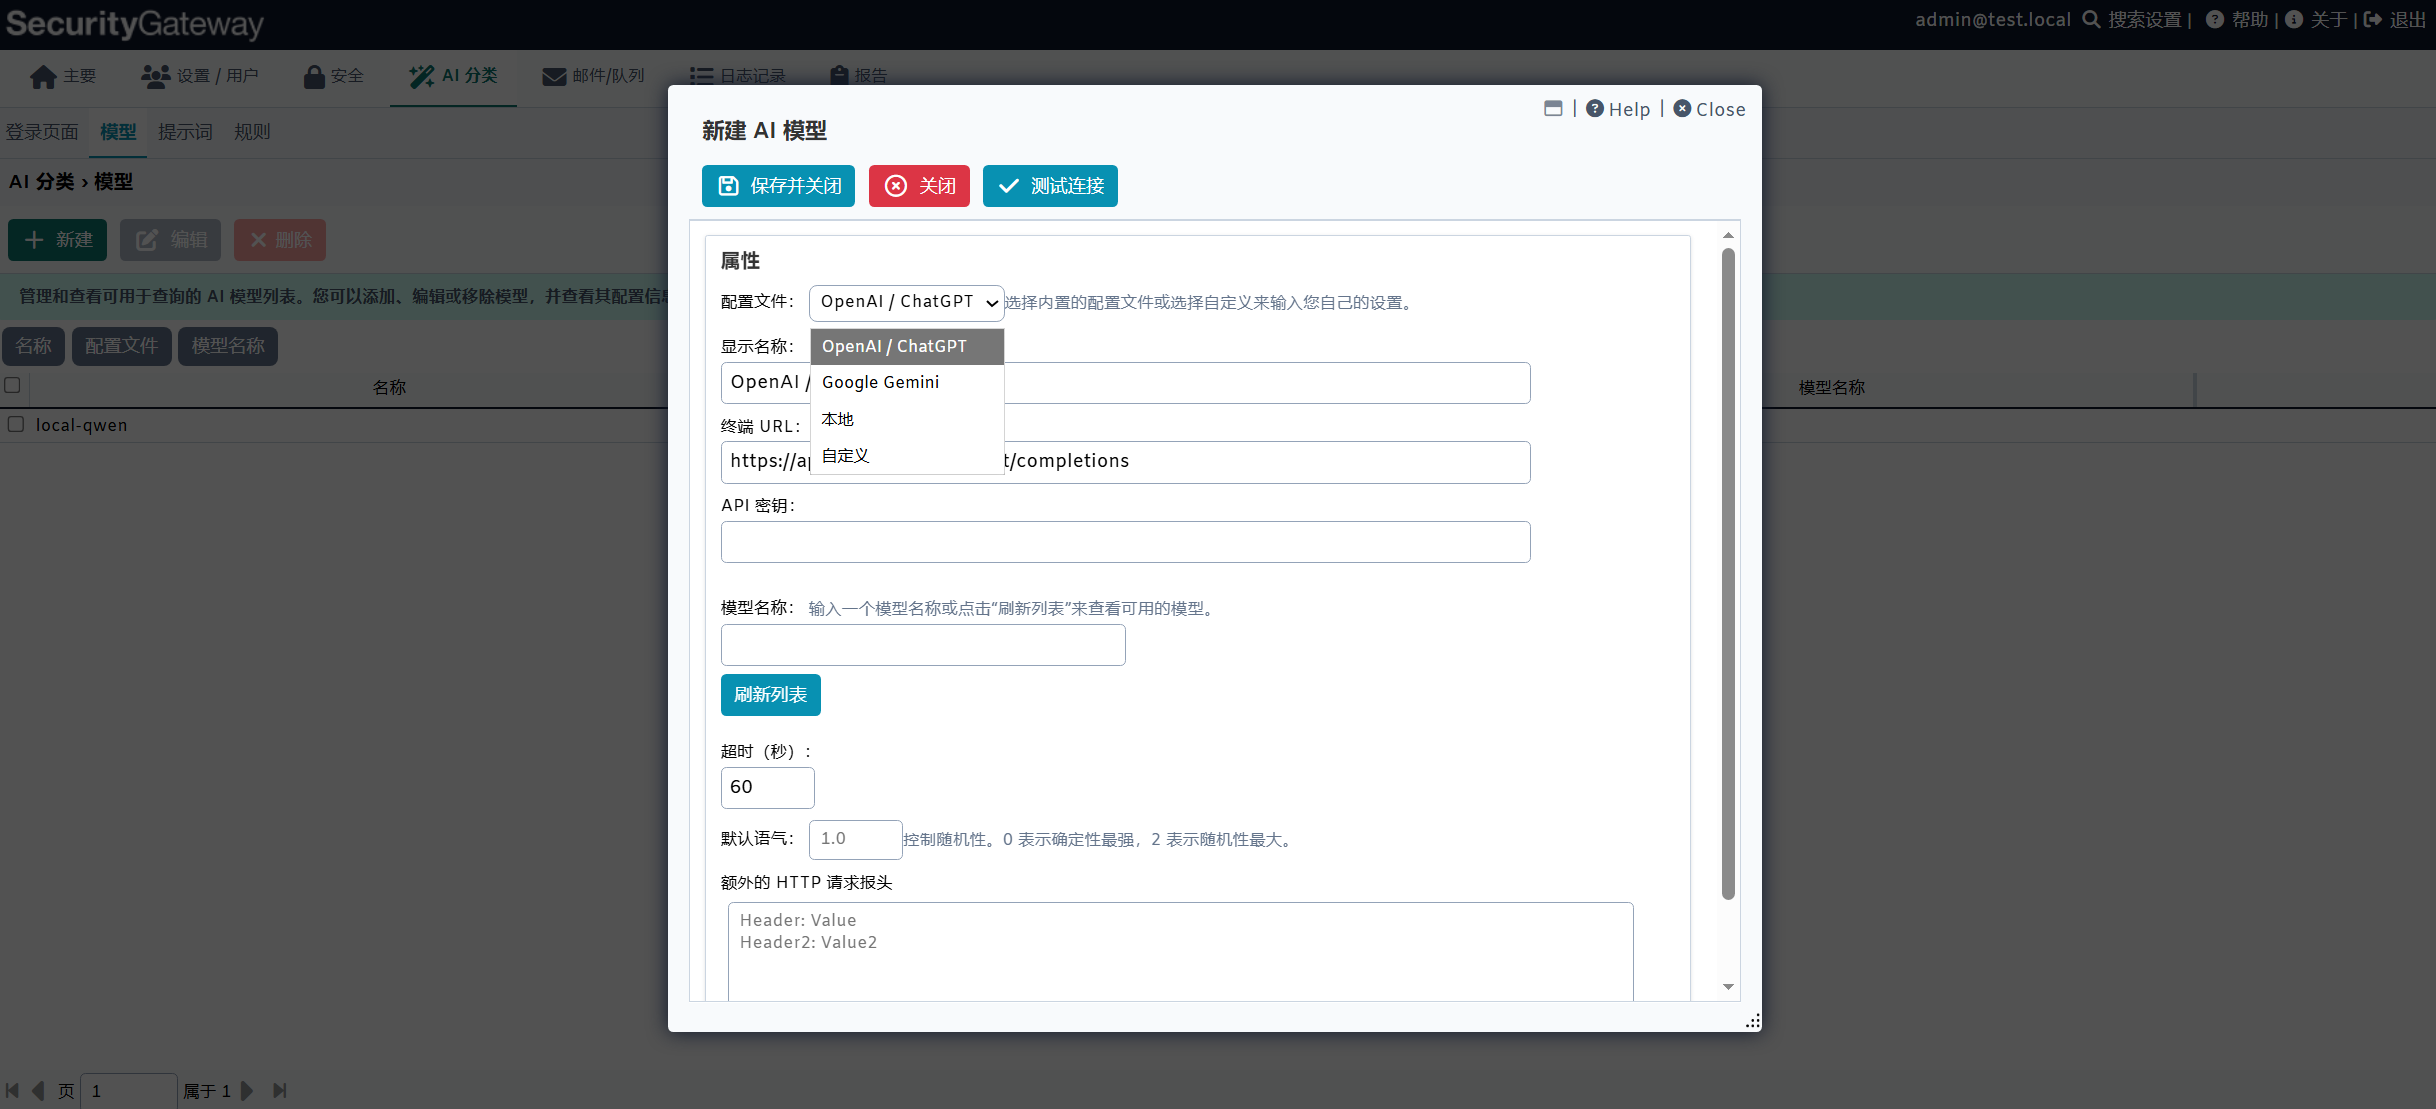Open 设置 / 用户 menu
This screenshot has height=1109, width=2436.
(x=199, y=76)
